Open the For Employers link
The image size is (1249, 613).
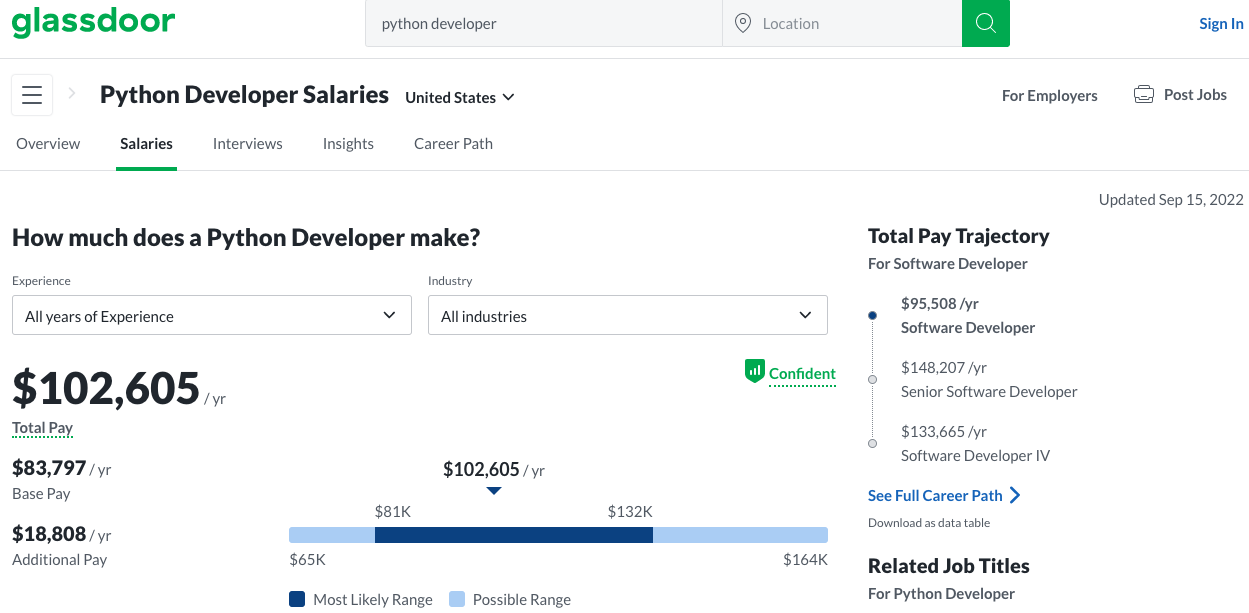[x=1050, y=95]
